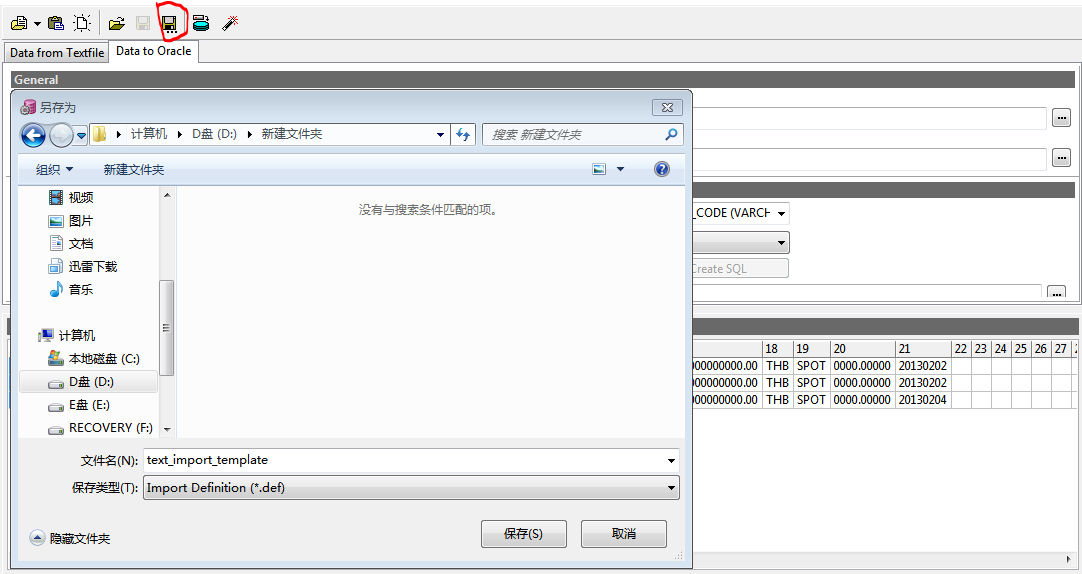Click the paste from clipboard toolbar icon
The width and height of the screenshot is (1082, 574).
click(x=56, y=23)
